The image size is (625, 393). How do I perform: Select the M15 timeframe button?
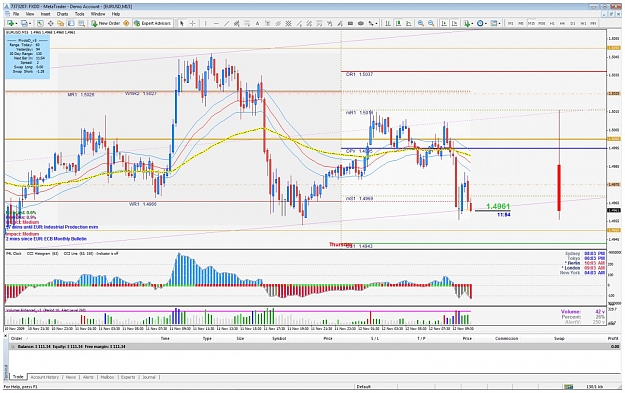coord(531,23)
